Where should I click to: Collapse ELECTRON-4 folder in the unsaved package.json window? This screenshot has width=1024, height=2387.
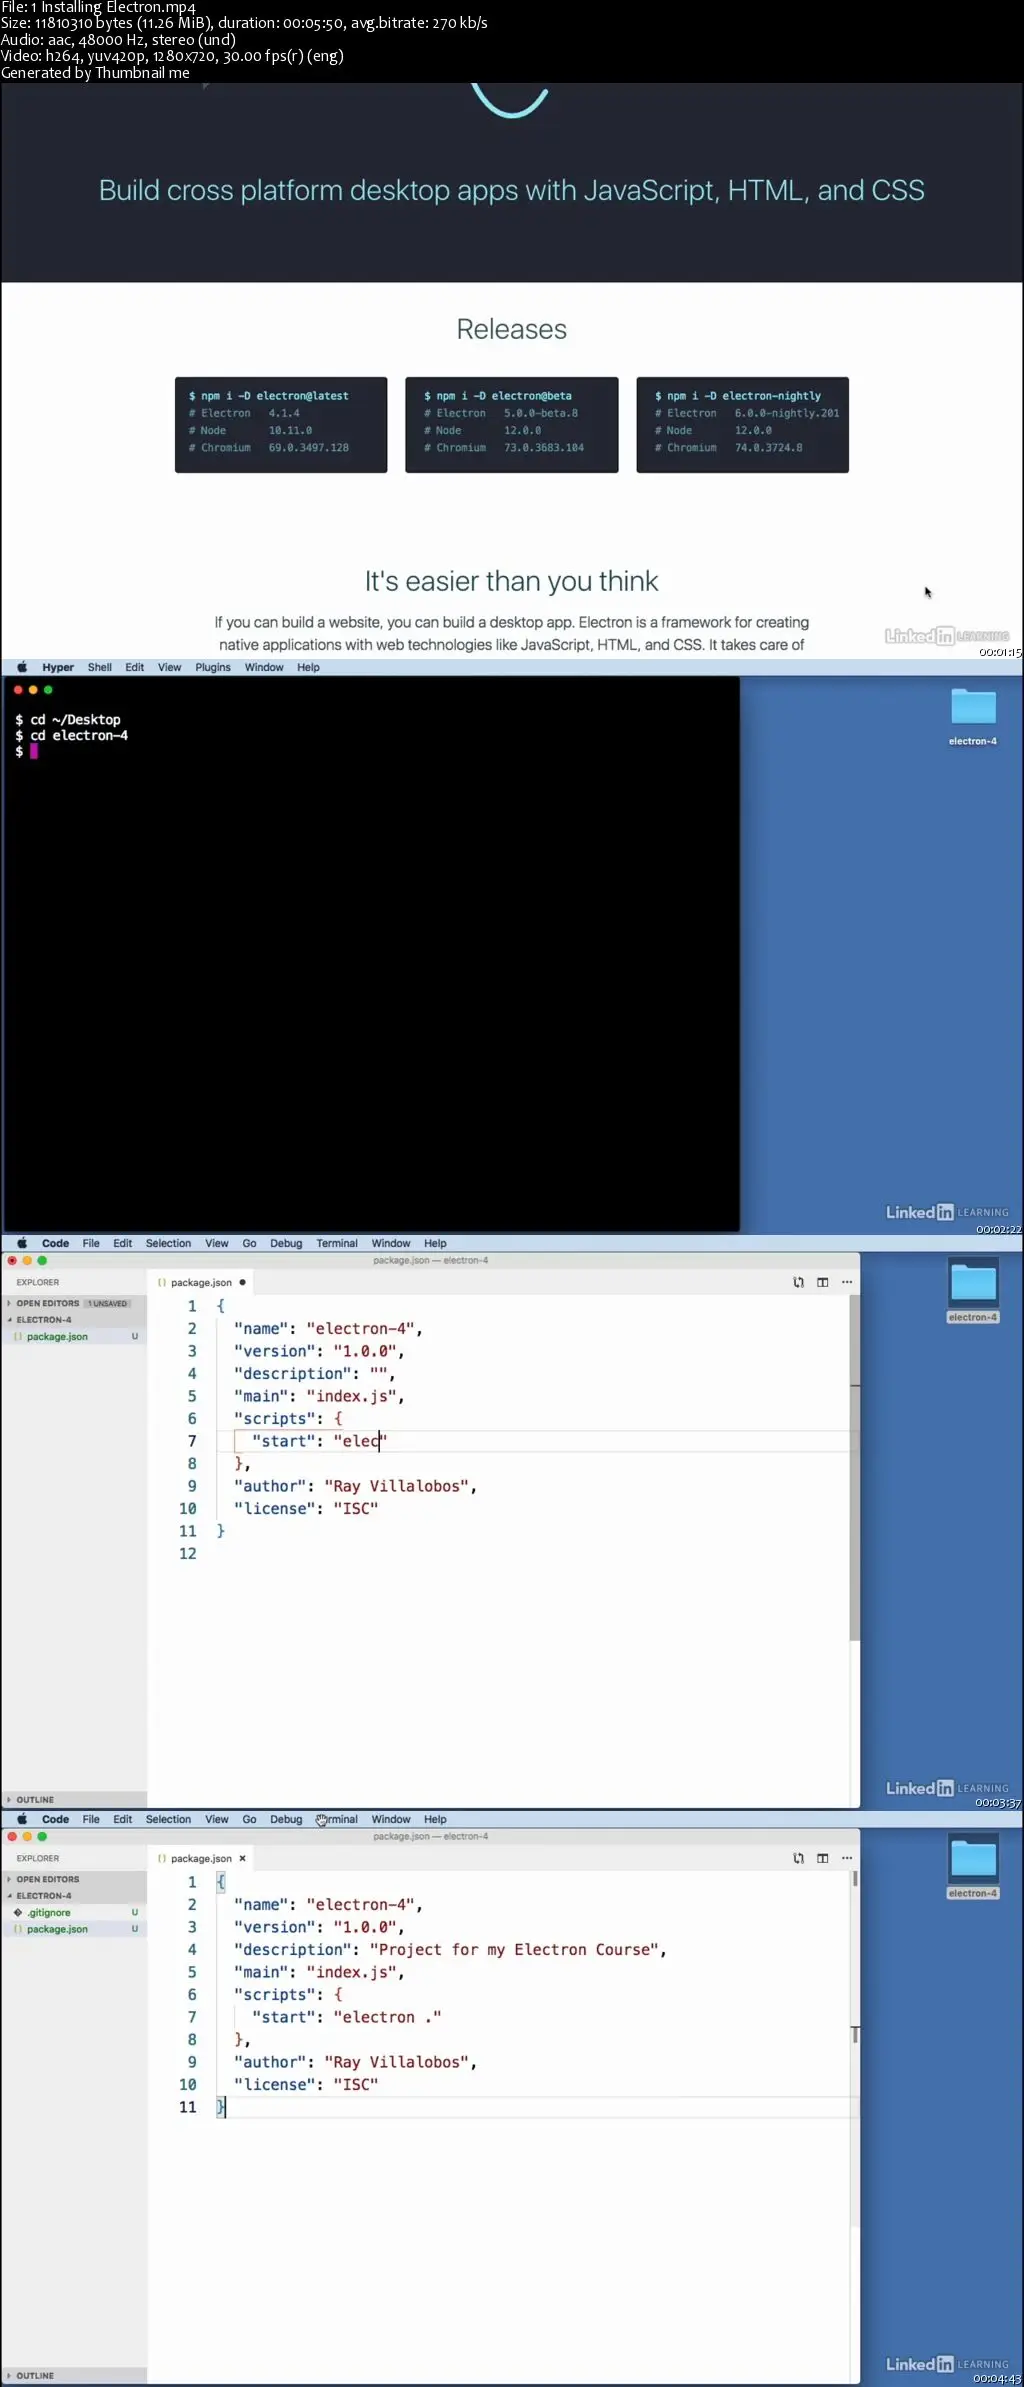click(x=74, y=1319)
